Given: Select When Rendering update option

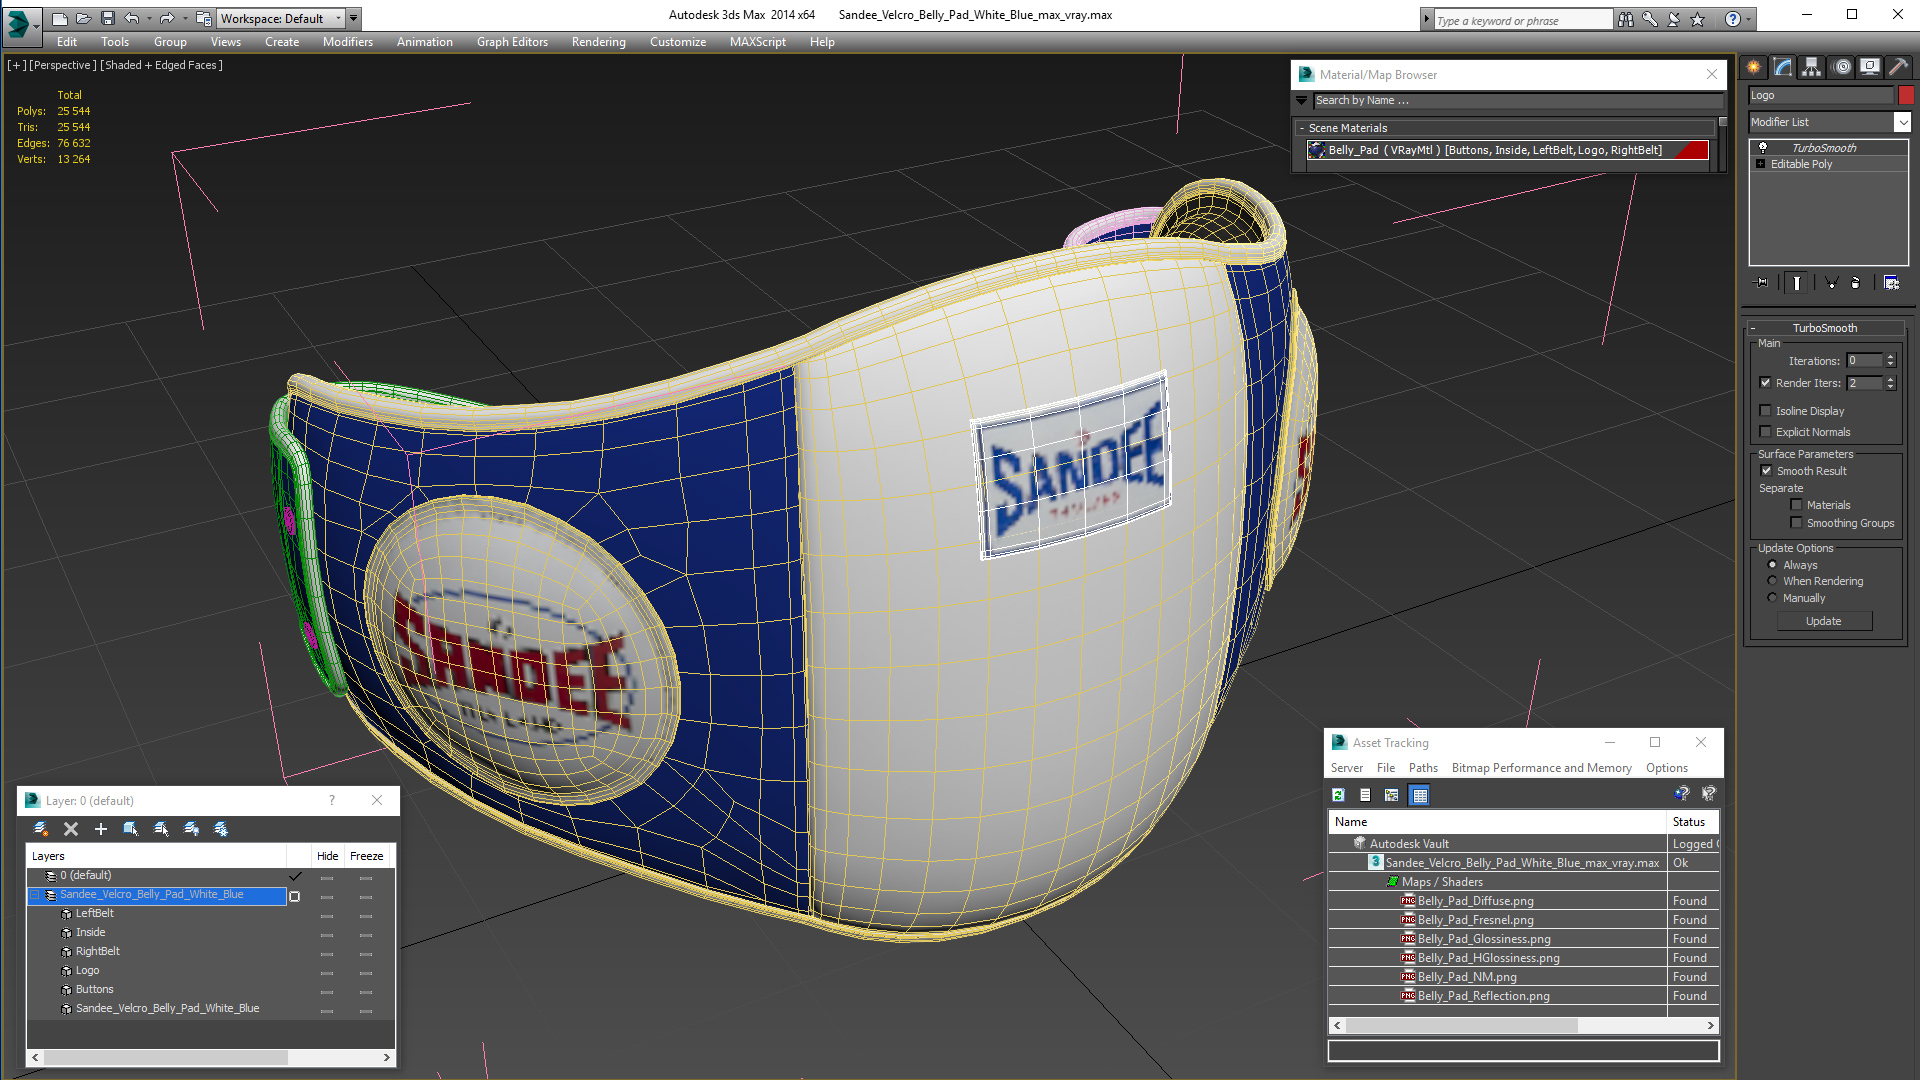Looking at the screenshot, I should [1773, 580].
